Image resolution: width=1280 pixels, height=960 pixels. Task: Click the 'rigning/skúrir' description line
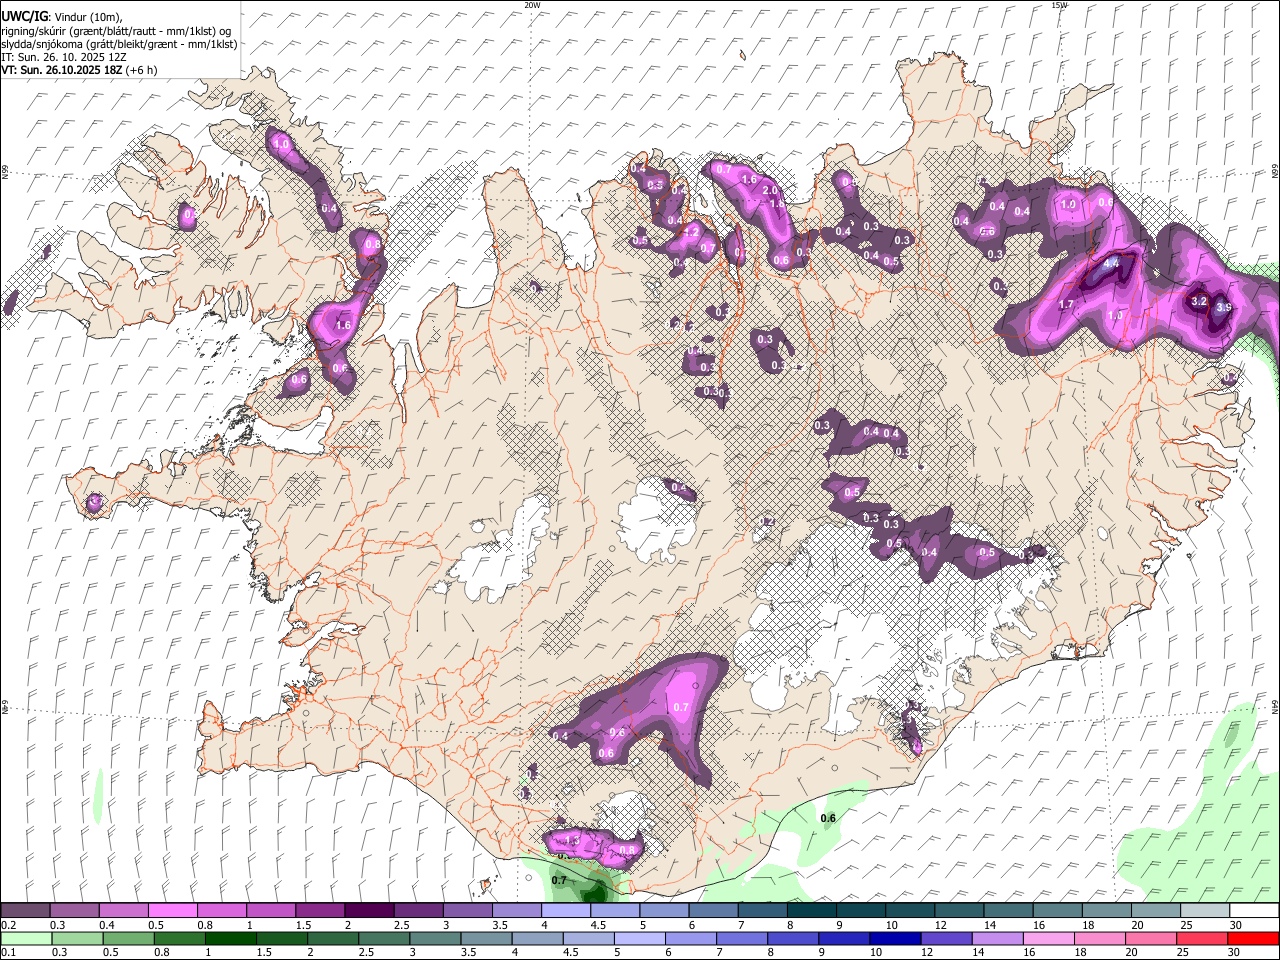point(117,30)
